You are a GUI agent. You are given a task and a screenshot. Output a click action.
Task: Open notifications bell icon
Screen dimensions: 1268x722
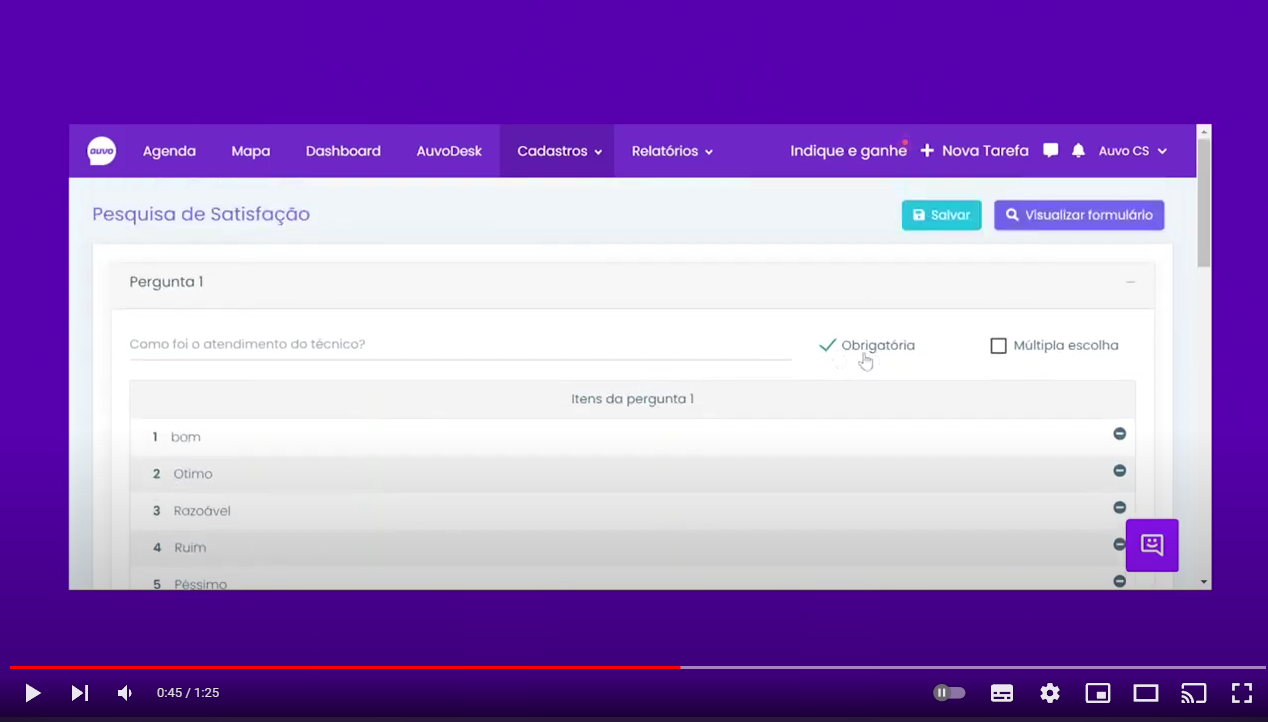pyautogui.click(x=1078, y=151)
